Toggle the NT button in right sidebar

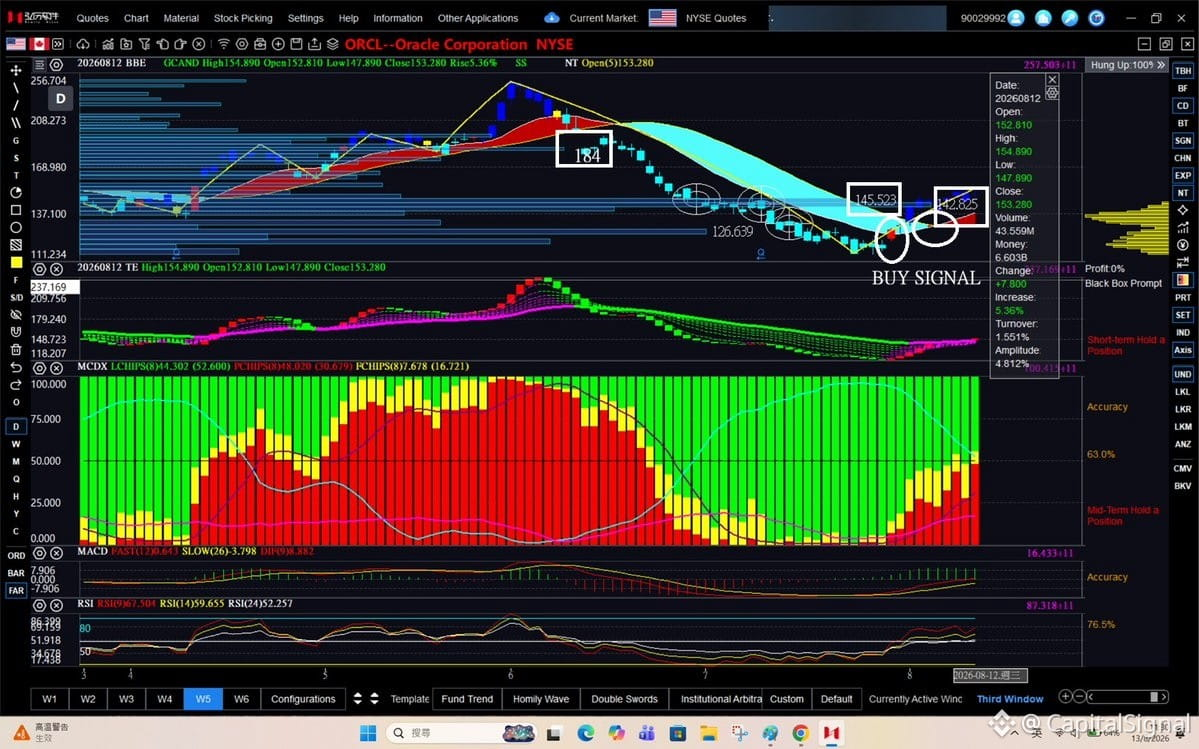pos(1183,193)
